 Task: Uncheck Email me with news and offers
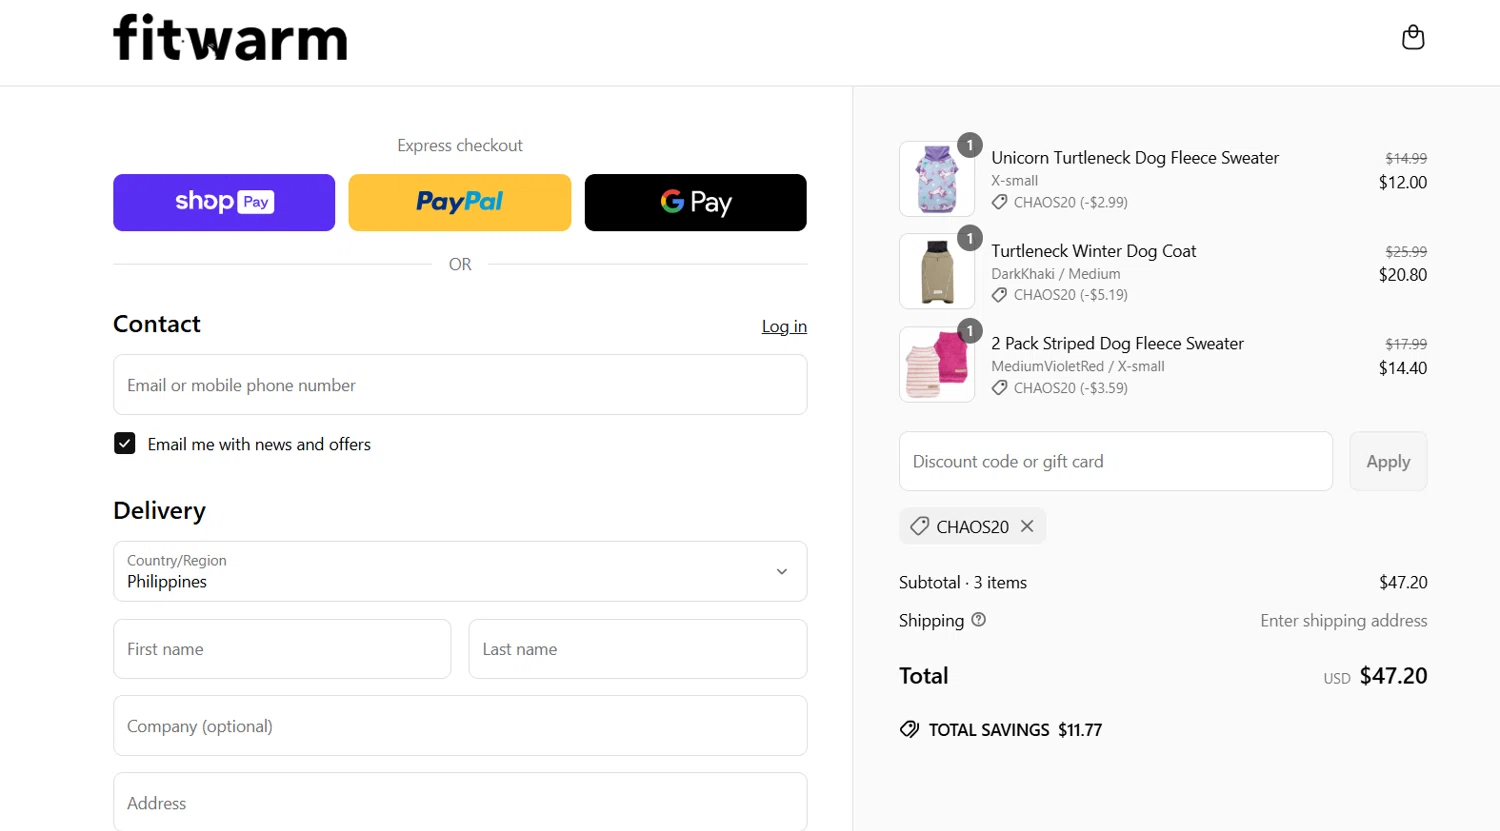(x=125, y=443)
